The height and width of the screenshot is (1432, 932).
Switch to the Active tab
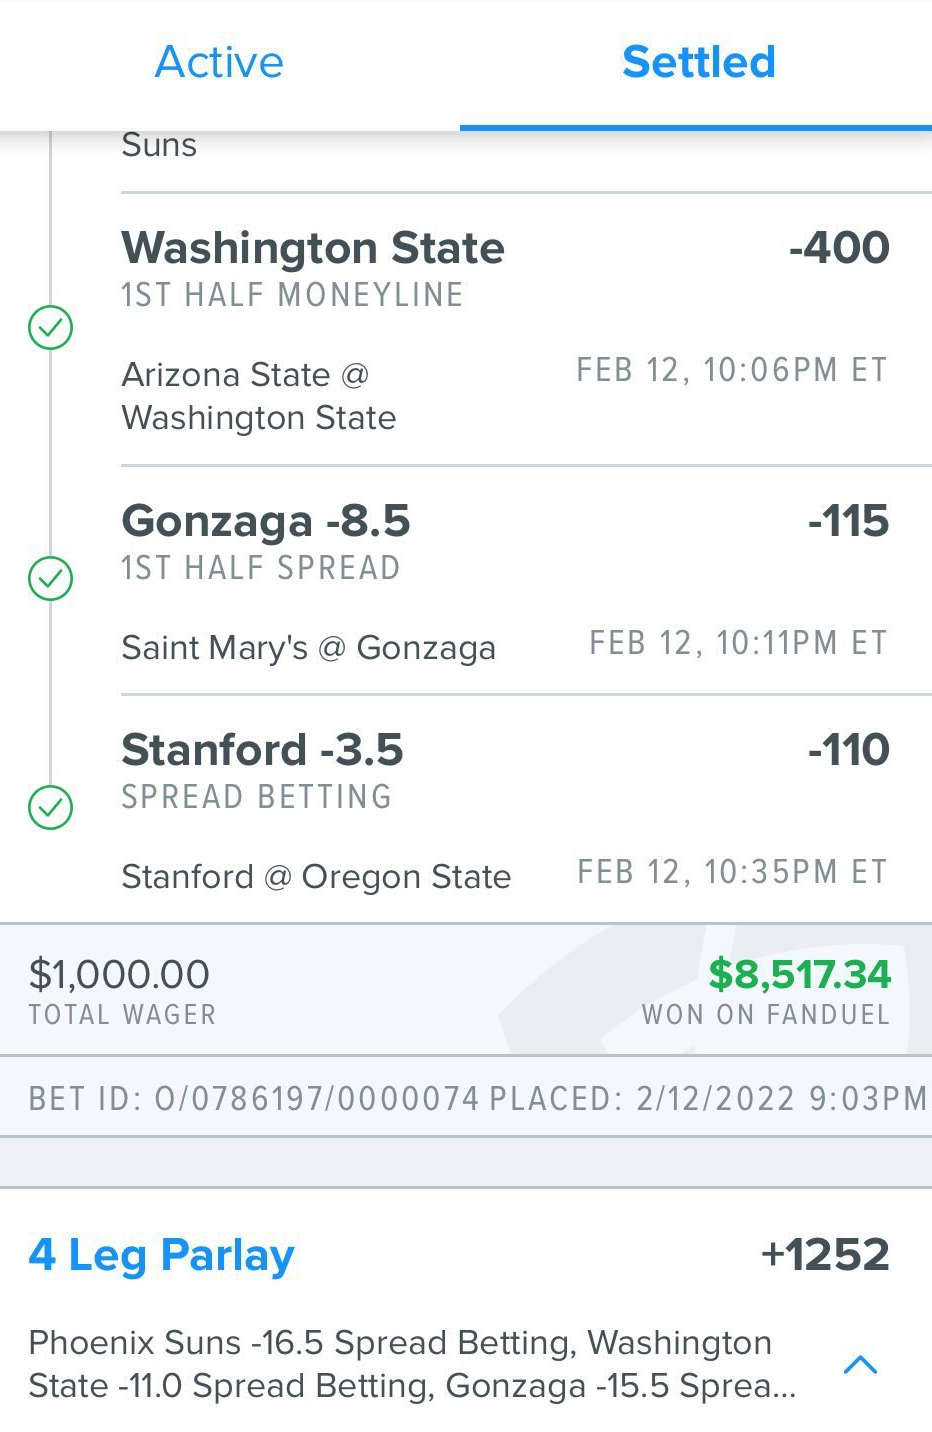(x=219, y=62)
